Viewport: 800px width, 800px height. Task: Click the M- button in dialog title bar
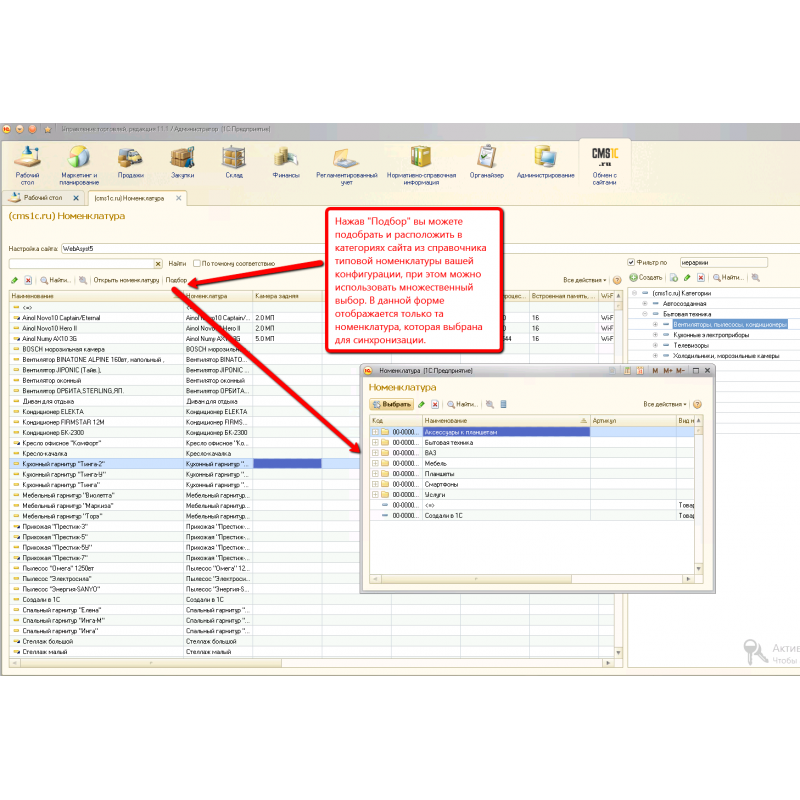click(x=681, y=371)
